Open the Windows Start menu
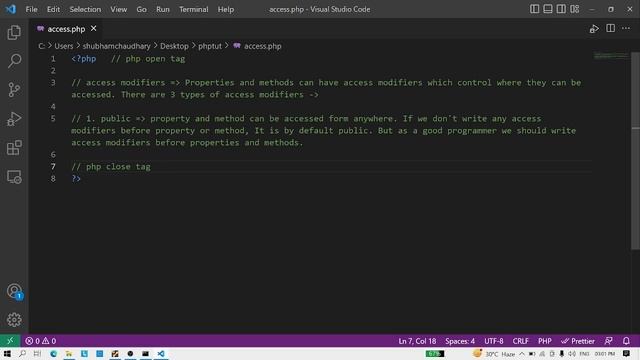The width and height of the screenshot is (640, 360). click(x=7, y=353)
